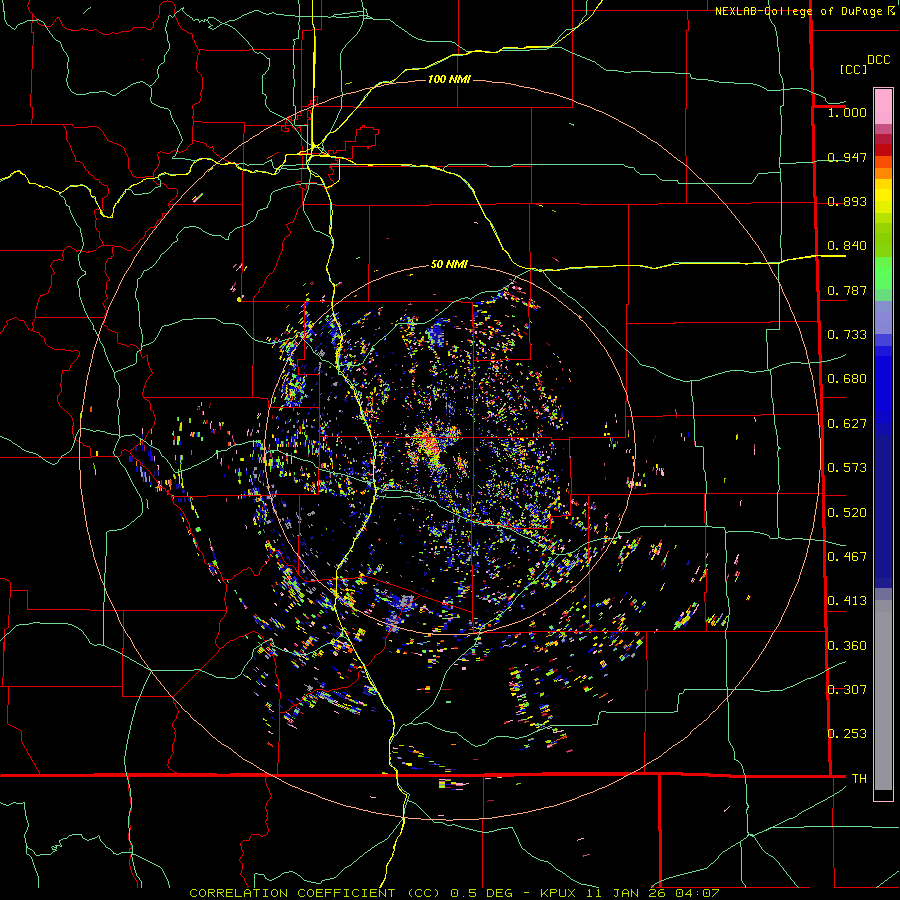Click the 1.000 scale value

tap(847, 112)
